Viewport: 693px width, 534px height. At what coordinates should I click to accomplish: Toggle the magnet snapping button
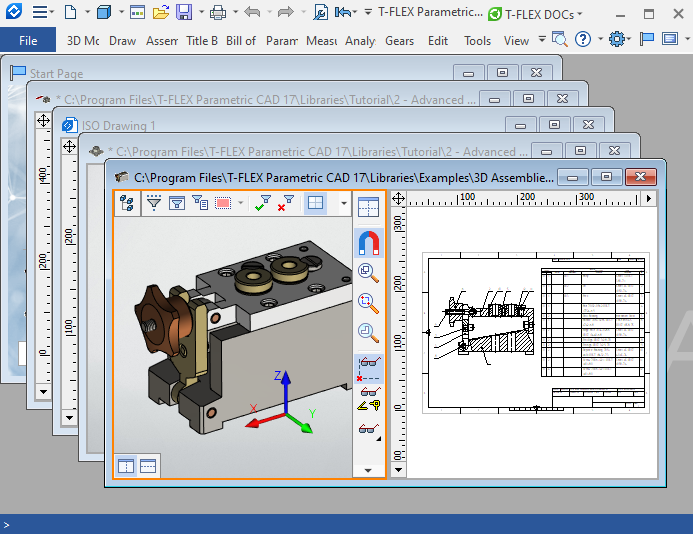coord(369,243)
